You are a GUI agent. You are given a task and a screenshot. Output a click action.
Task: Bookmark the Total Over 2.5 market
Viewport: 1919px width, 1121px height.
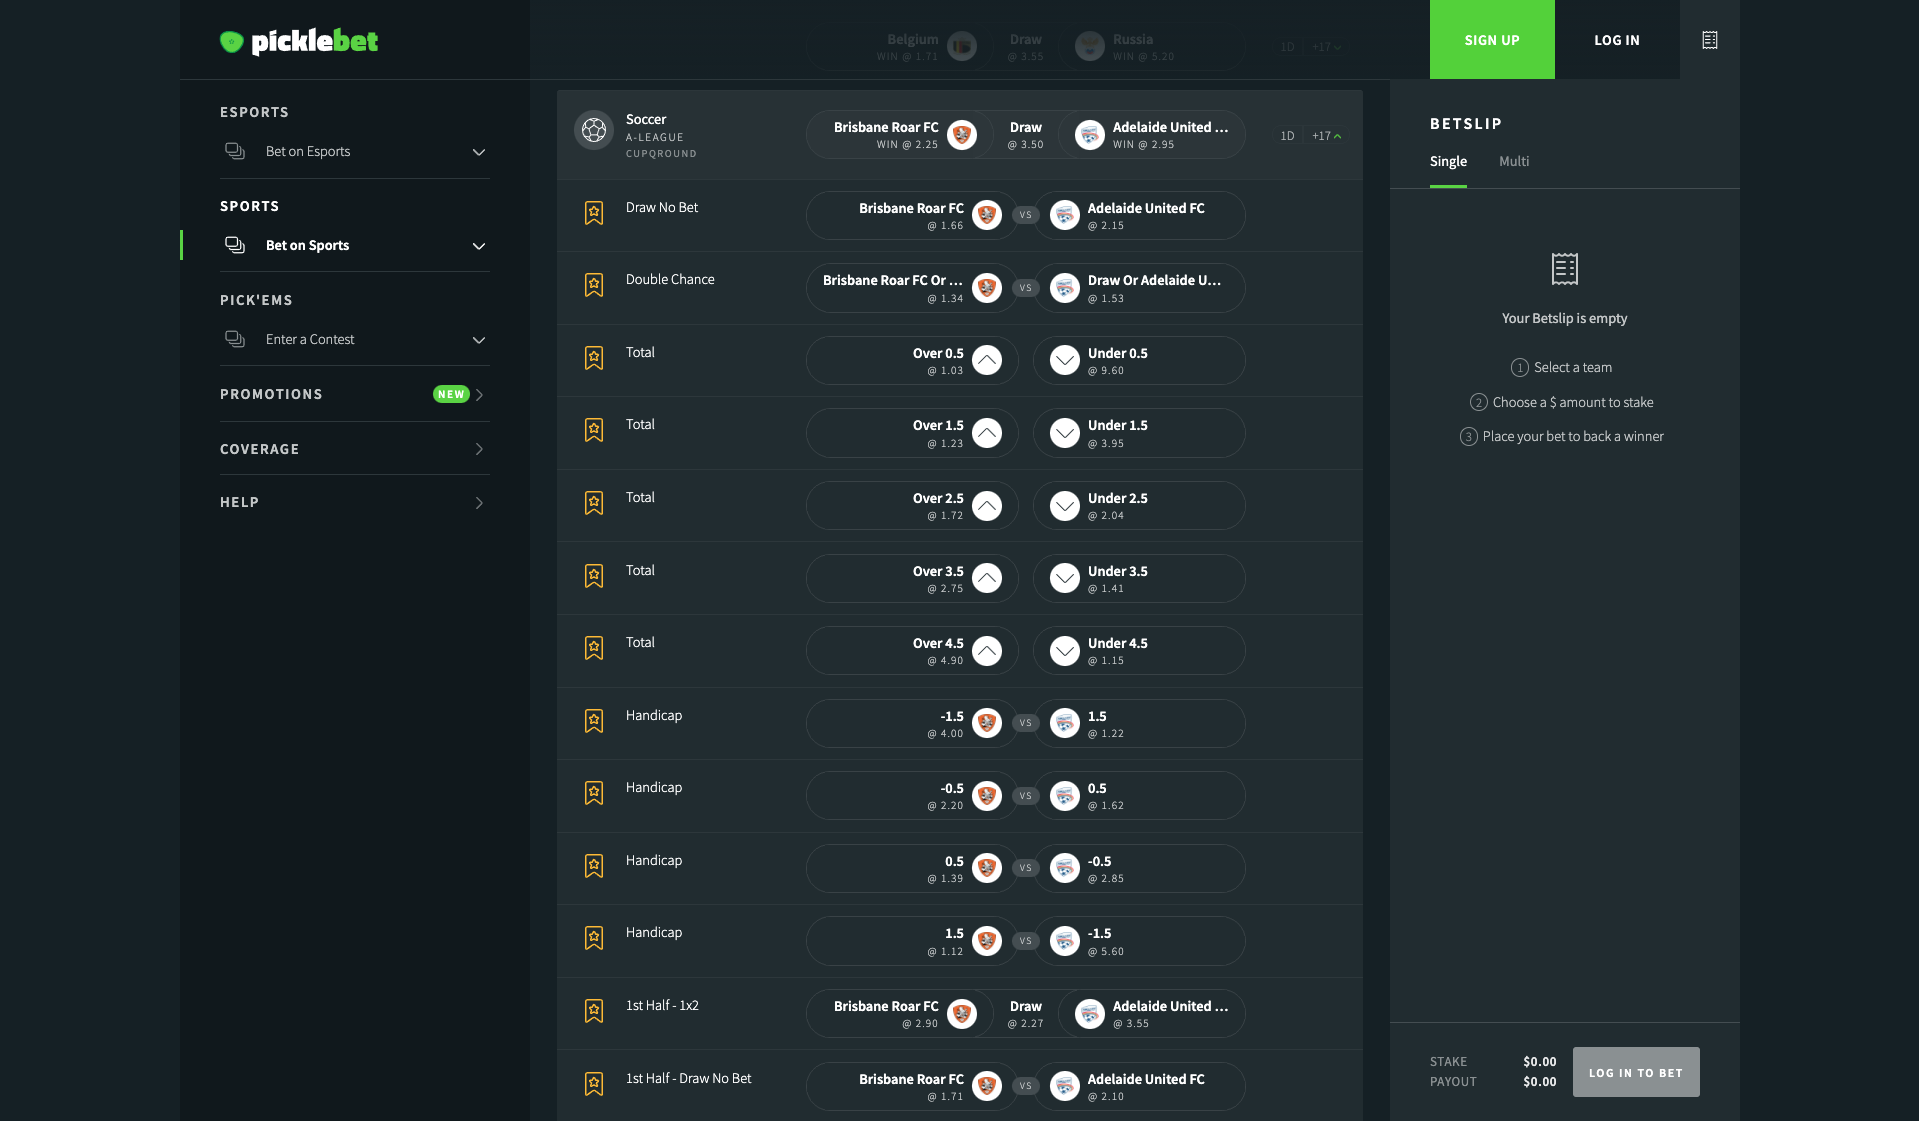click(594, 503)
